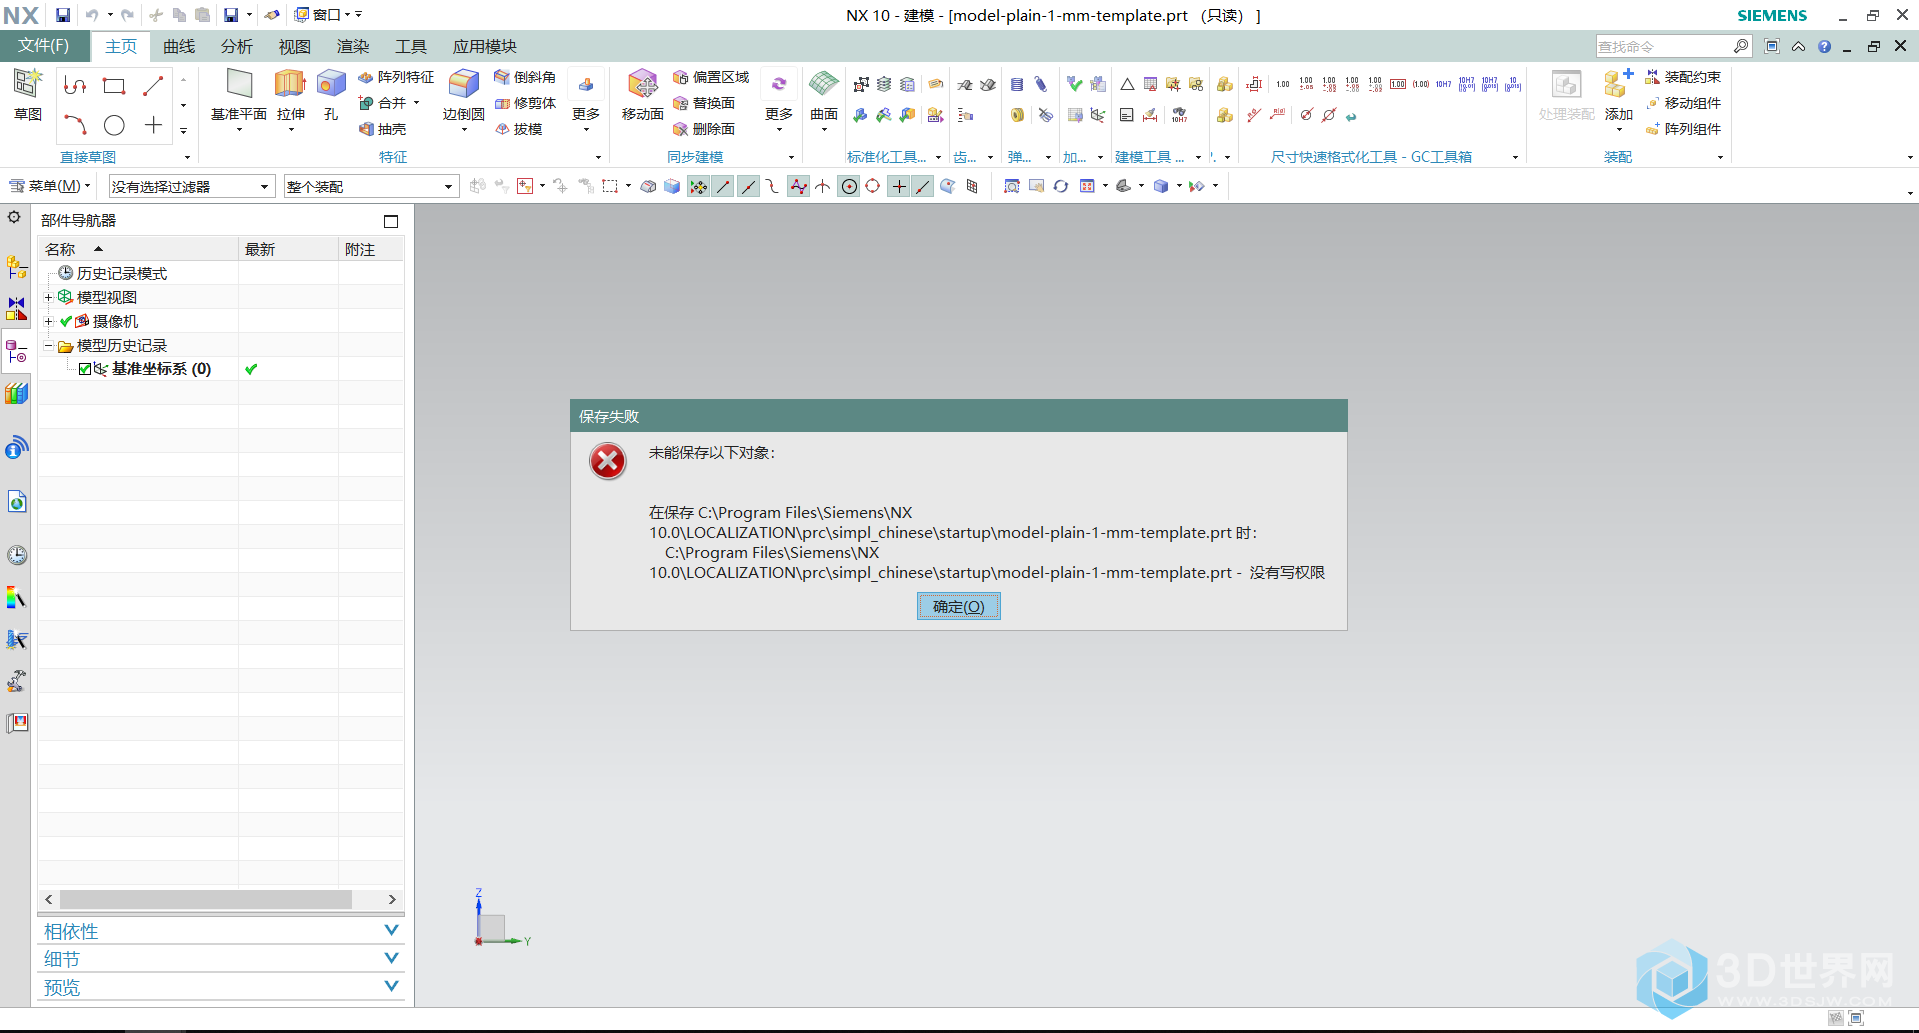Open the 整个装配 selection scope dropdown
The height and width of the screenshot is (1033, 1919).
pyautogui.click(x=371, y=186)
